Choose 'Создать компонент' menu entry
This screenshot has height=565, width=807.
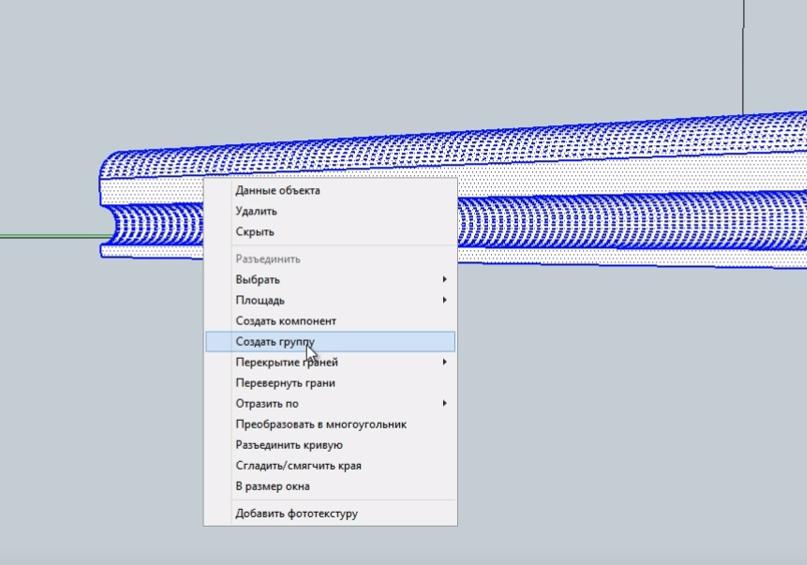(329, 321)
